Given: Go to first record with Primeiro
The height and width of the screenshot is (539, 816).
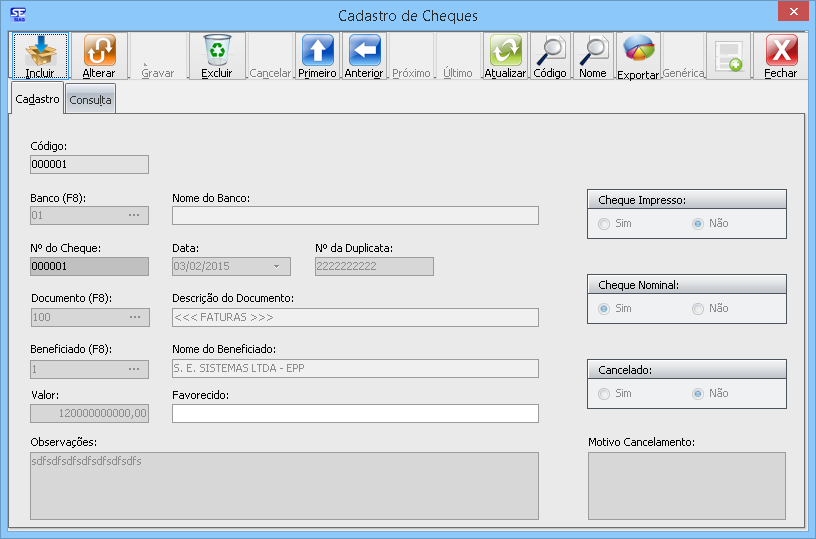Looking at the screenshot, I should click(317, 50).
